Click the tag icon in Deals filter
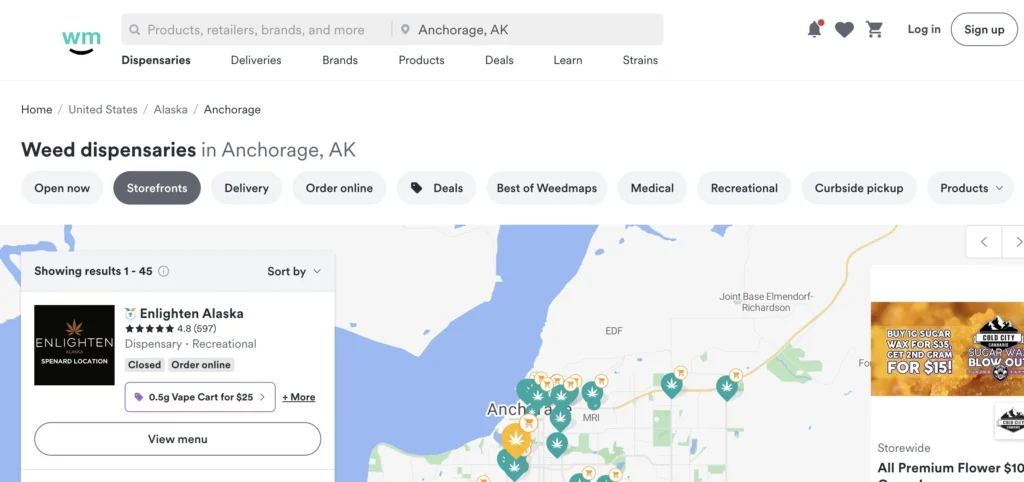Screen dimensions: 1024x482 (x=416, y=188)
